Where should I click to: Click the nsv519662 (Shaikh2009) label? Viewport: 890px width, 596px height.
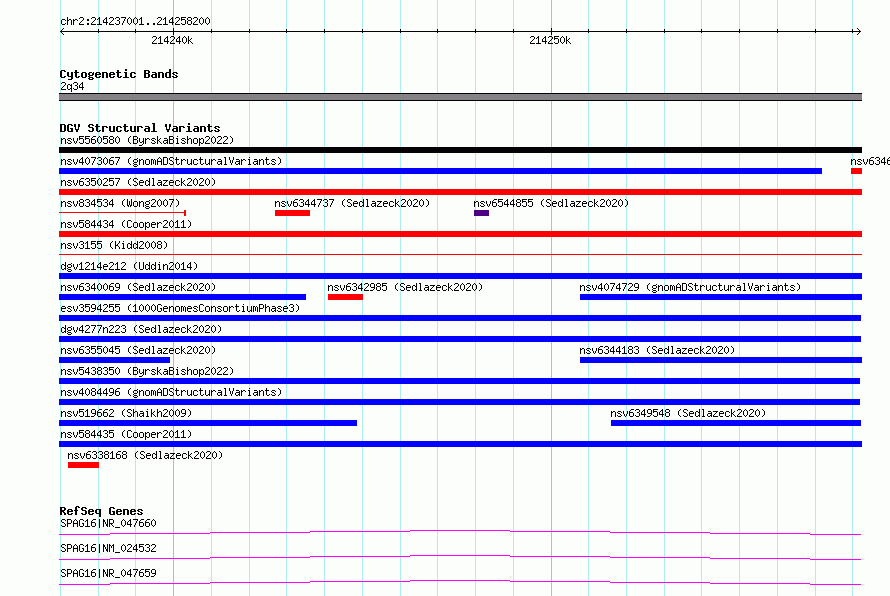tap(126, 413)
